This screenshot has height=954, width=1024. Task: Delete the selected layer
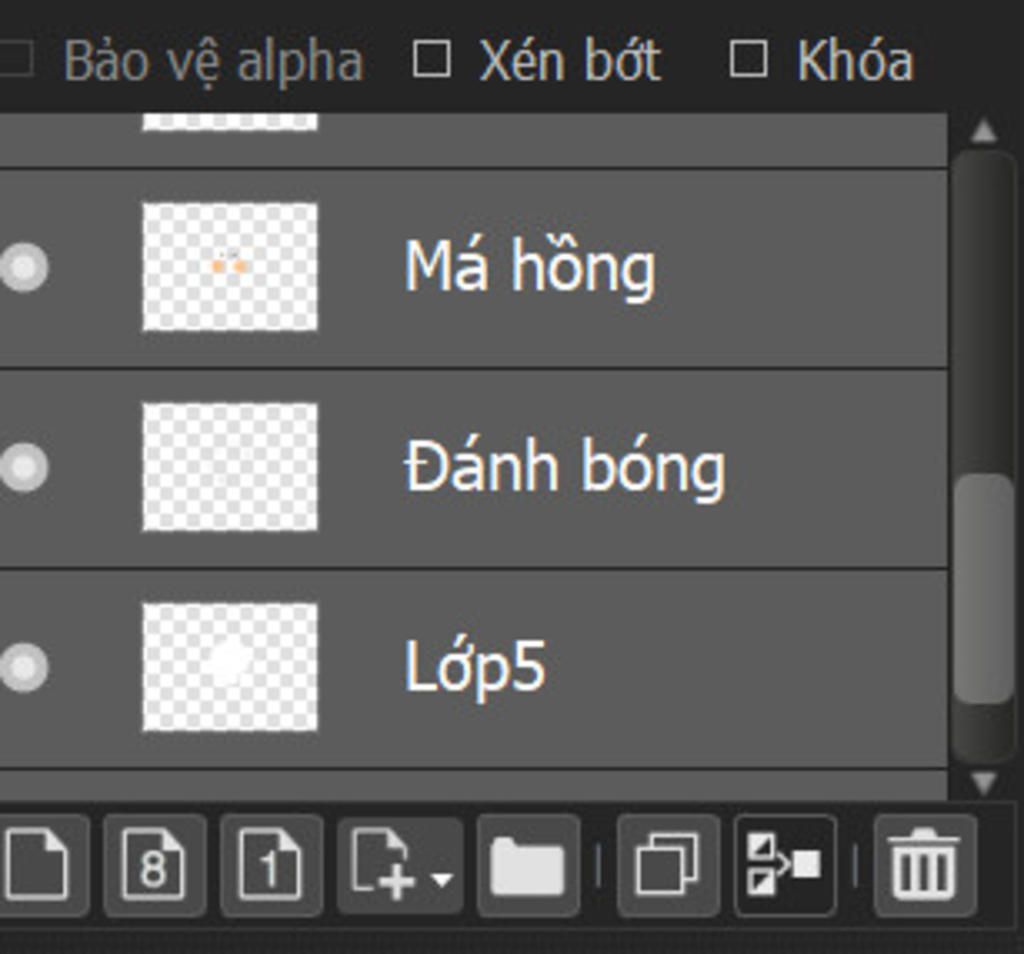(x=925, y=865)
